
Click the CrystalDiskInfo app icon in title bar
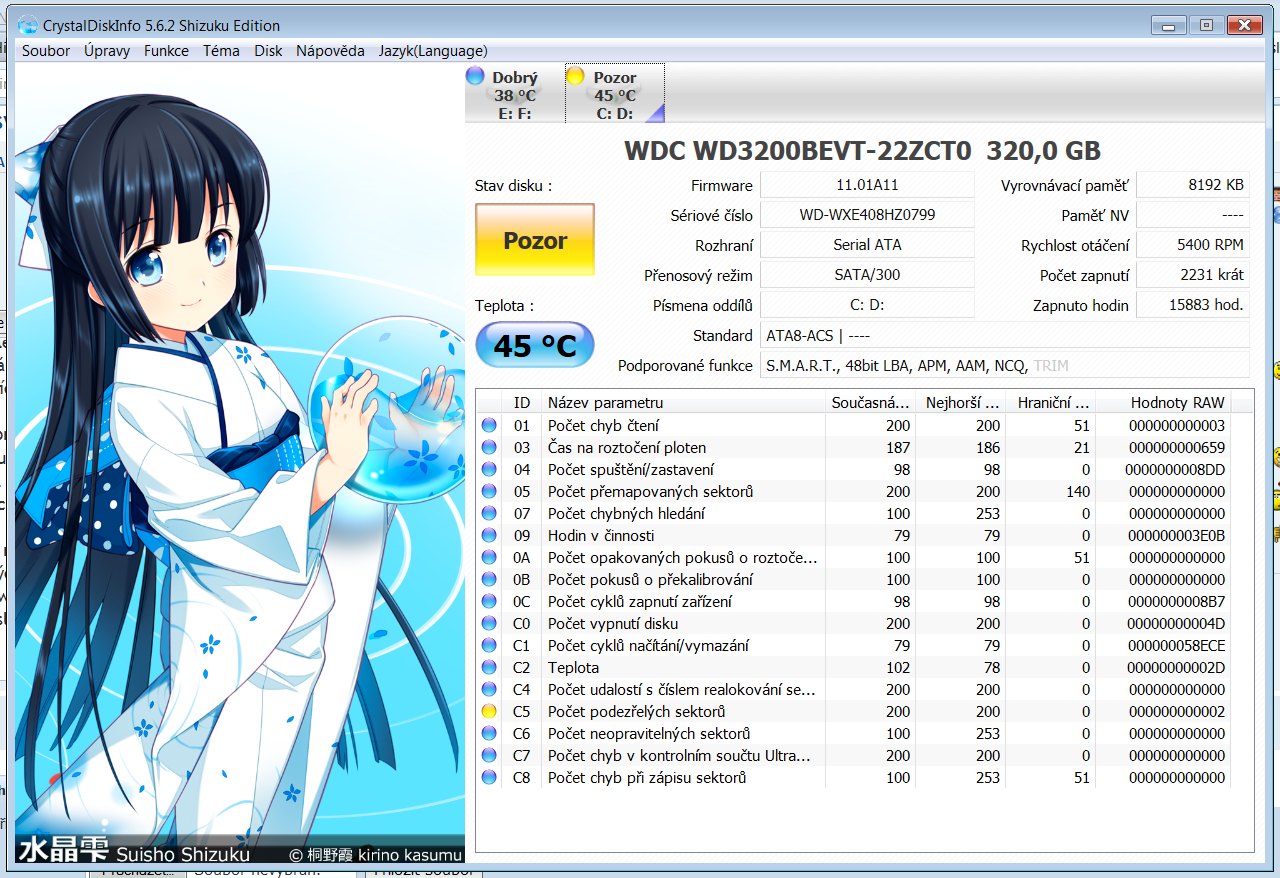point(29,25)
